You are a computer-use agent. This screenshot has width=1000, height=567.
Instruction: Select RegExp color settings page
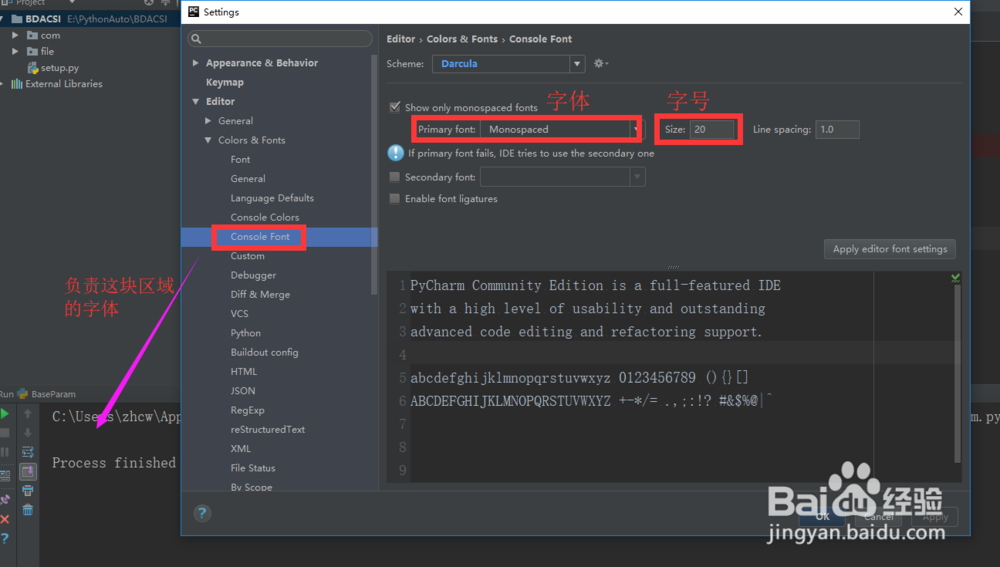coord(247,410)
